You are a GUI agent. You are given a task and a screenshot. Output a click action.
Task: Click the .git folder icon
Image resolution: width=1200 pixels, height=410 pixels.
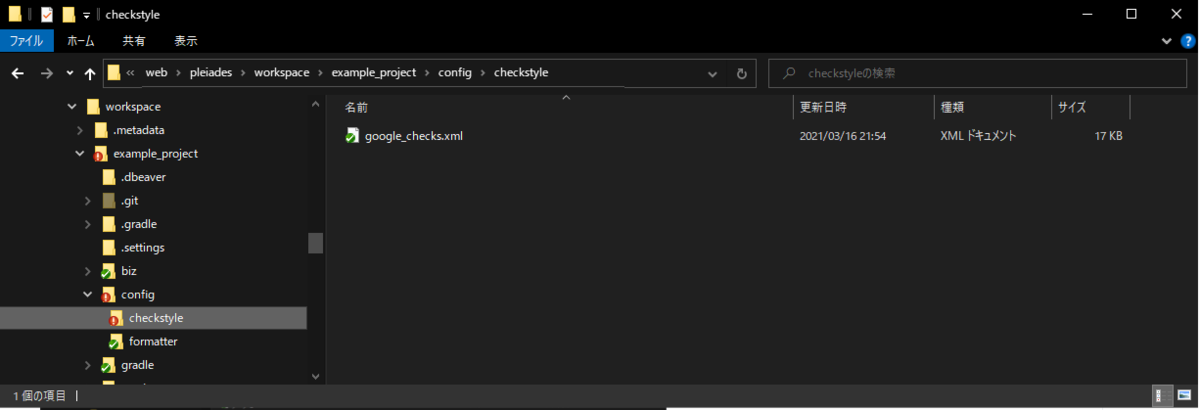(x=109, y=200)
